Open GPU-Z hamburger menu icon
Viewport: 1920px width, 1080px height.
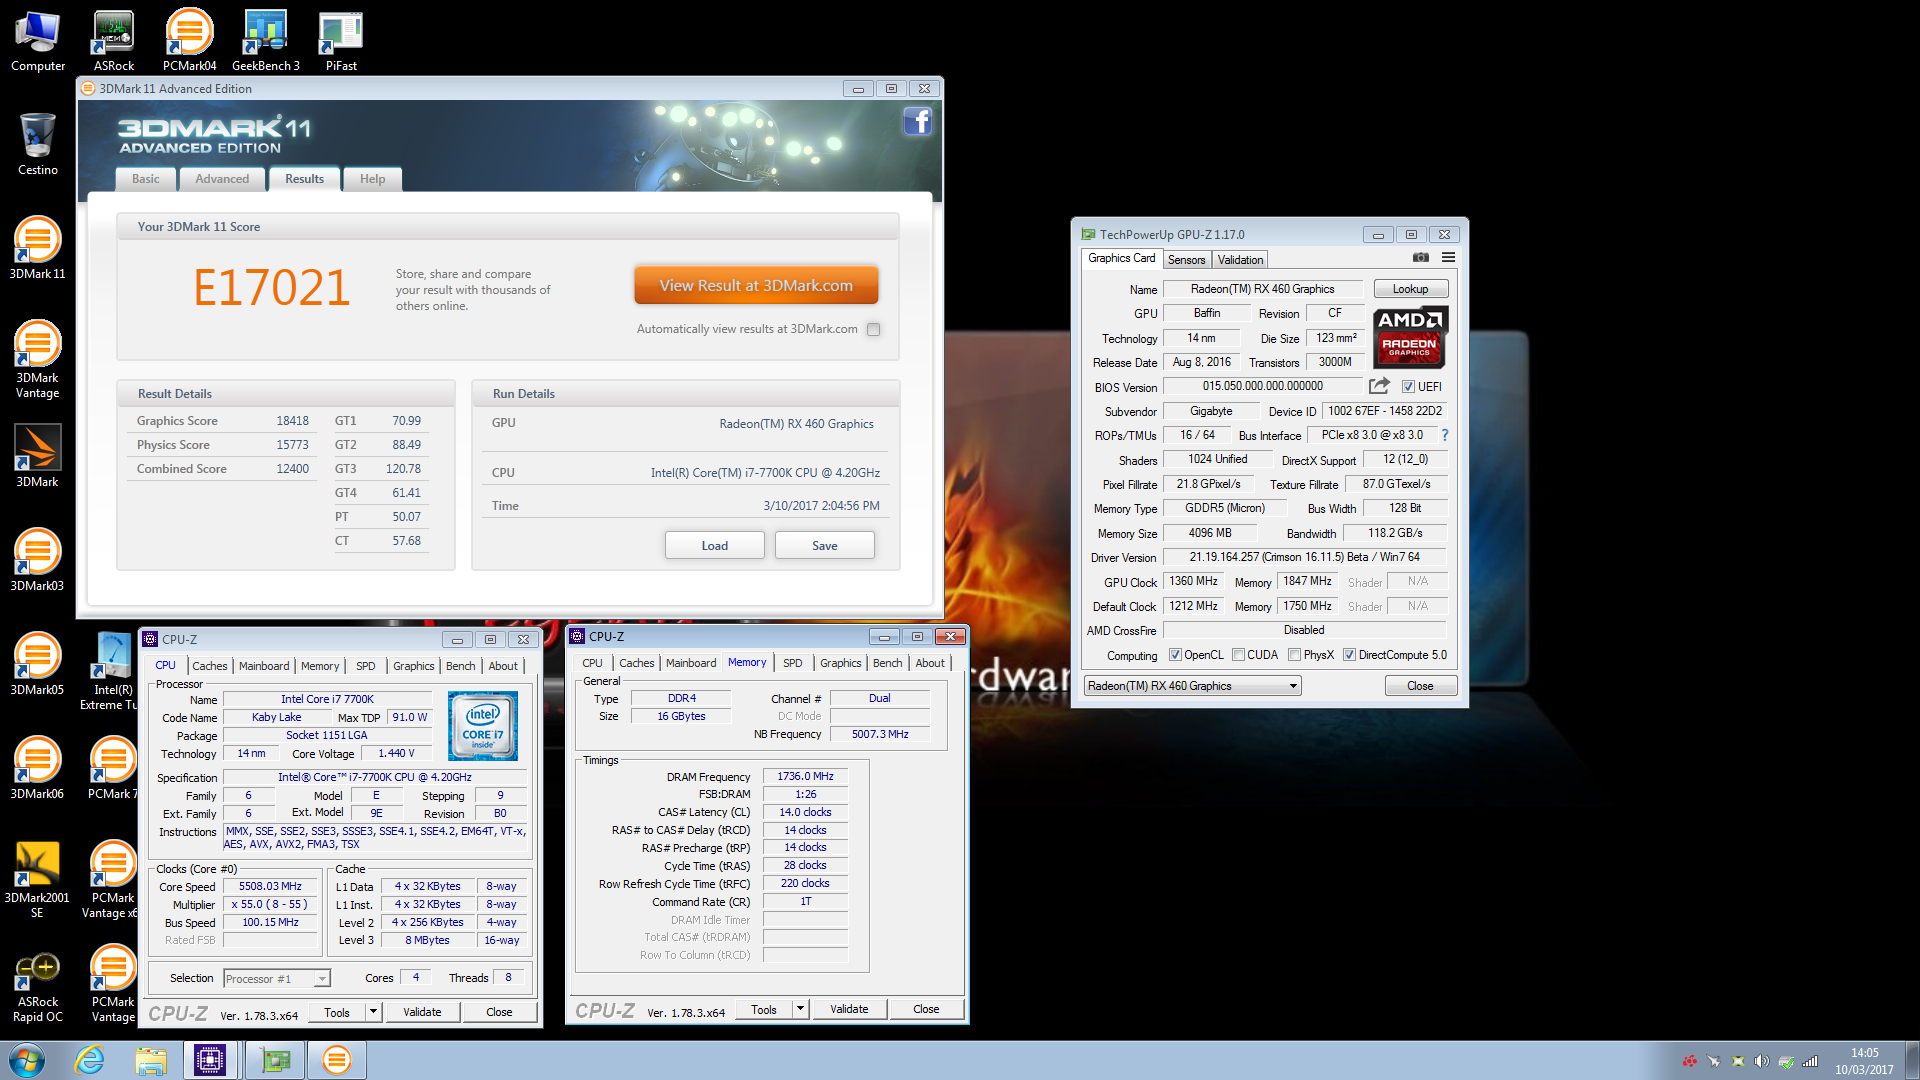point(1448,258)
